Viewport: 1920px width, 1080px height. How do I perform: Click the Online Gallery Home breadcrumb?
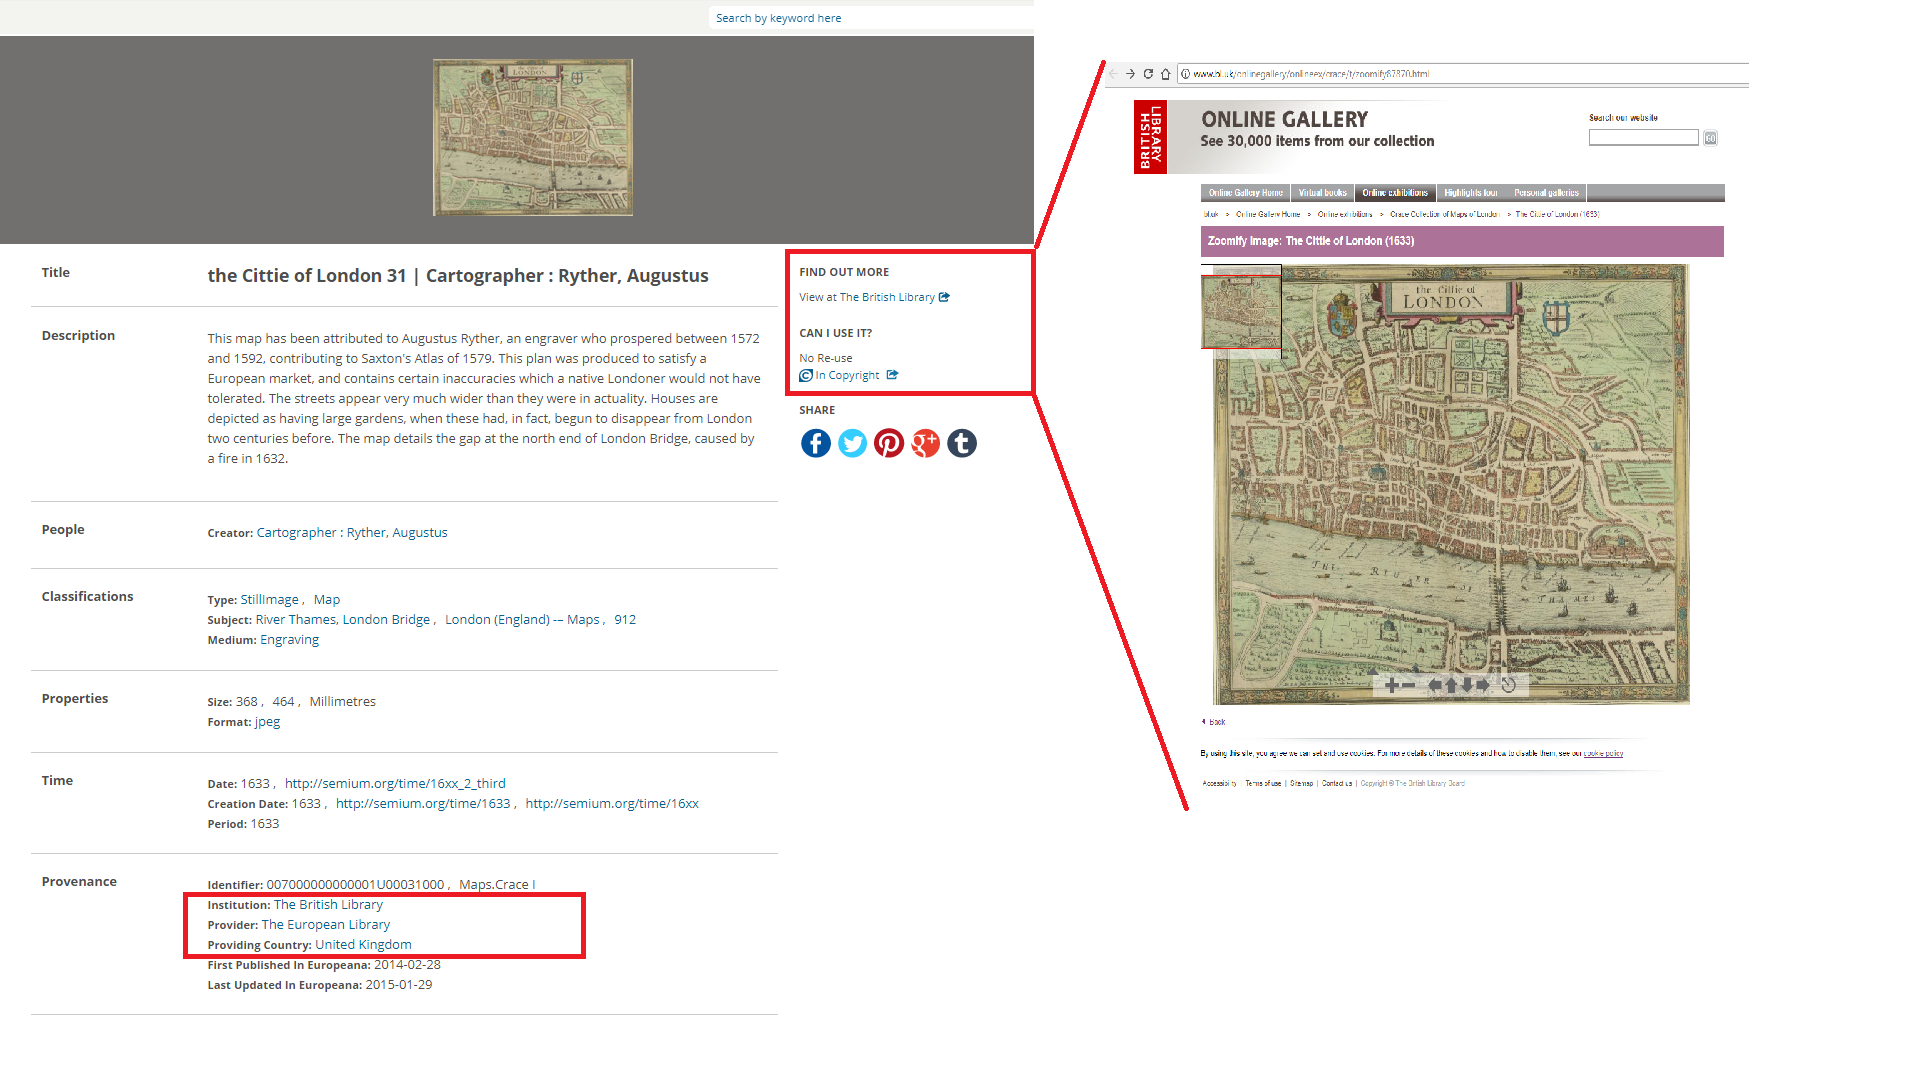point(1268,214)
